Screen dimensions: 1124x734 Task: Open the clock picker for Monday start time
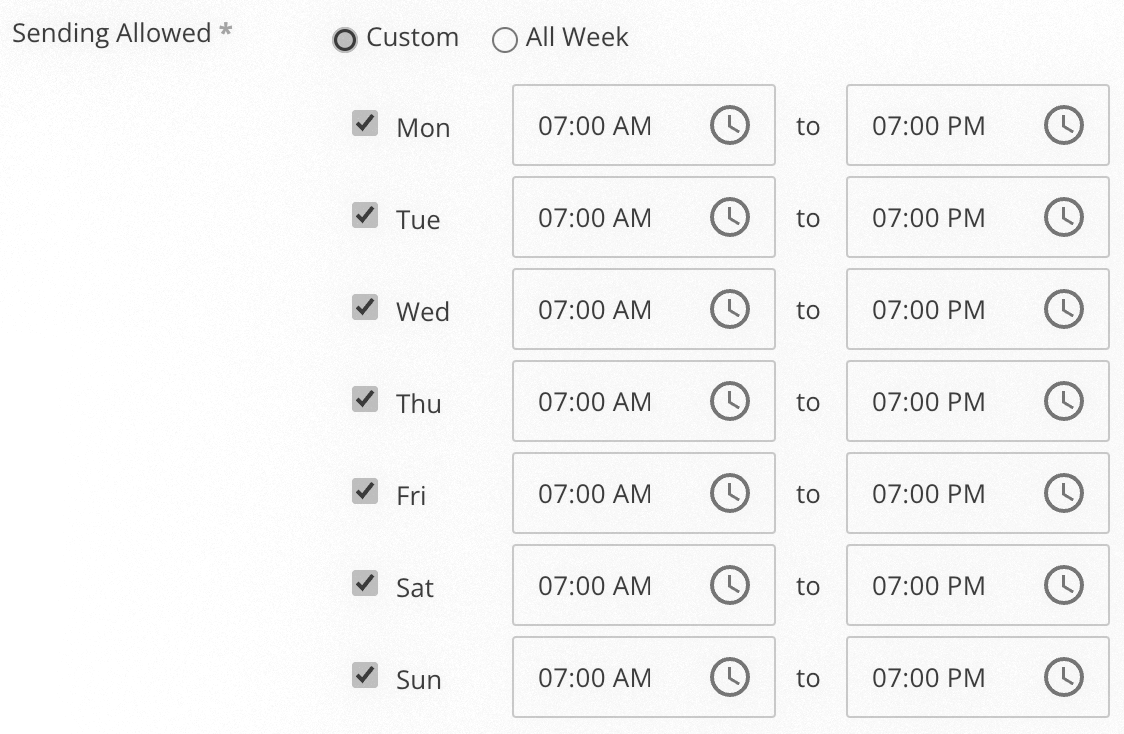pyautogui.click(x=731, y=125)
